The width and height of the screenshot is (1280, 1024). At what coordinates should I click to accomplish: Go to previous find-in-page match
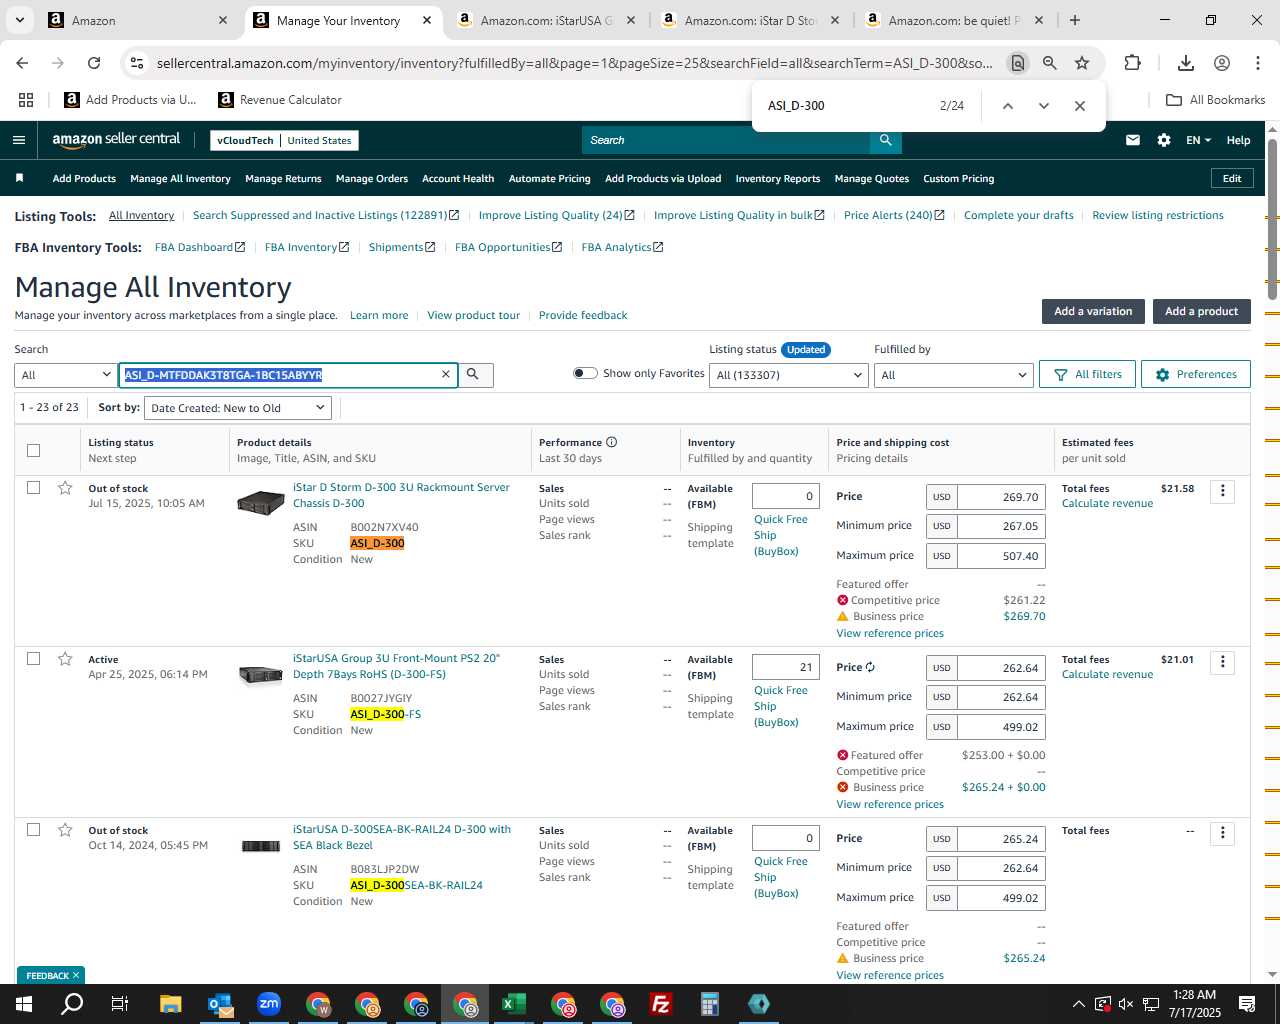pyautogui.click(x=1008, y=106)
